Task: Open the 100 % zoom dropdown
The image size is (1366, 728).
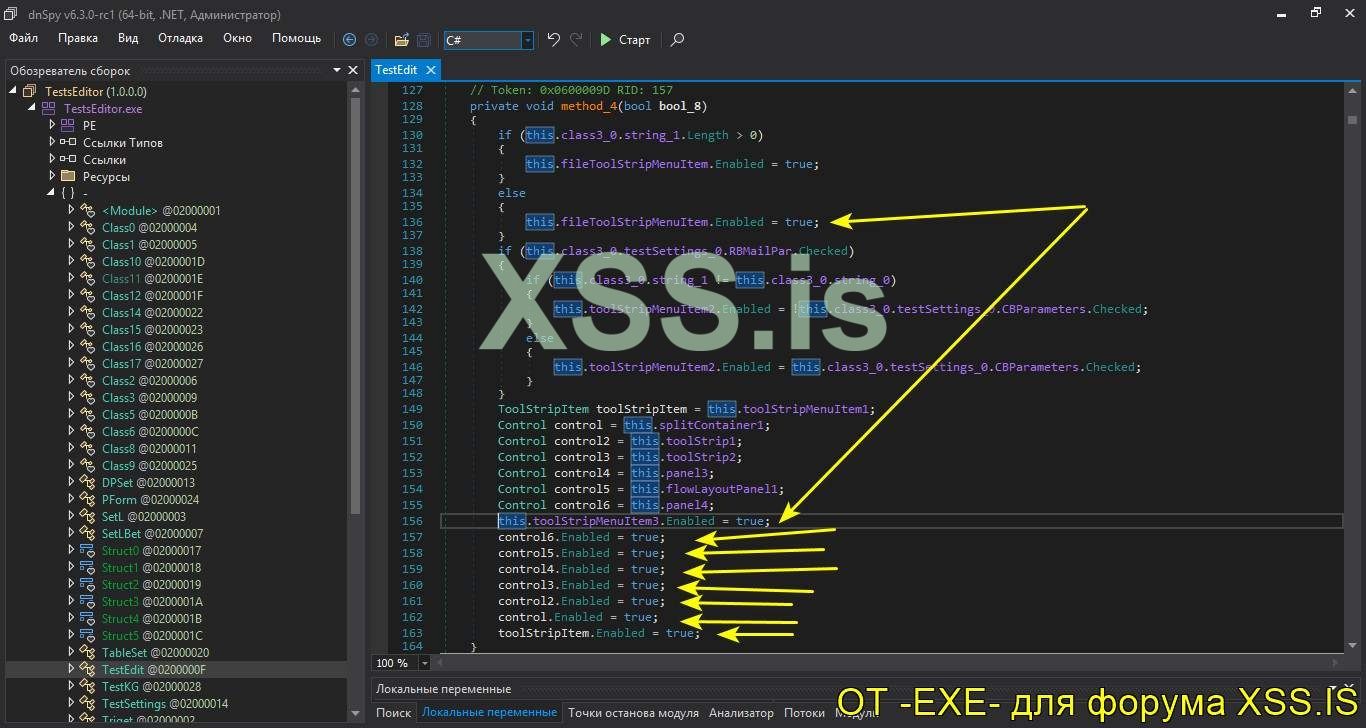Action: [x=426, y=663]
